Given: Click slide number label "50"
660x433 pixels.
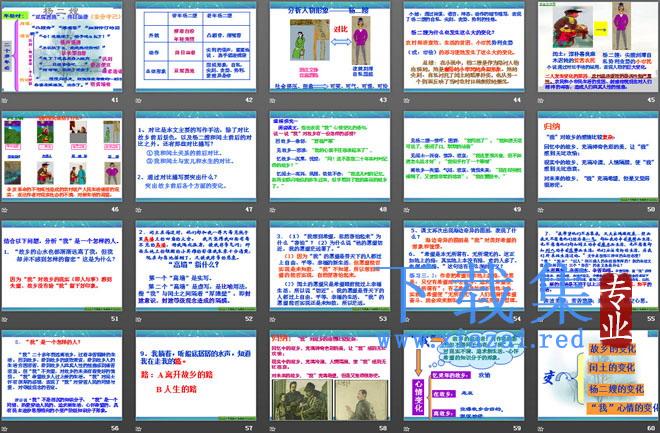Looking at the screenshot, I should pos(651,210).
